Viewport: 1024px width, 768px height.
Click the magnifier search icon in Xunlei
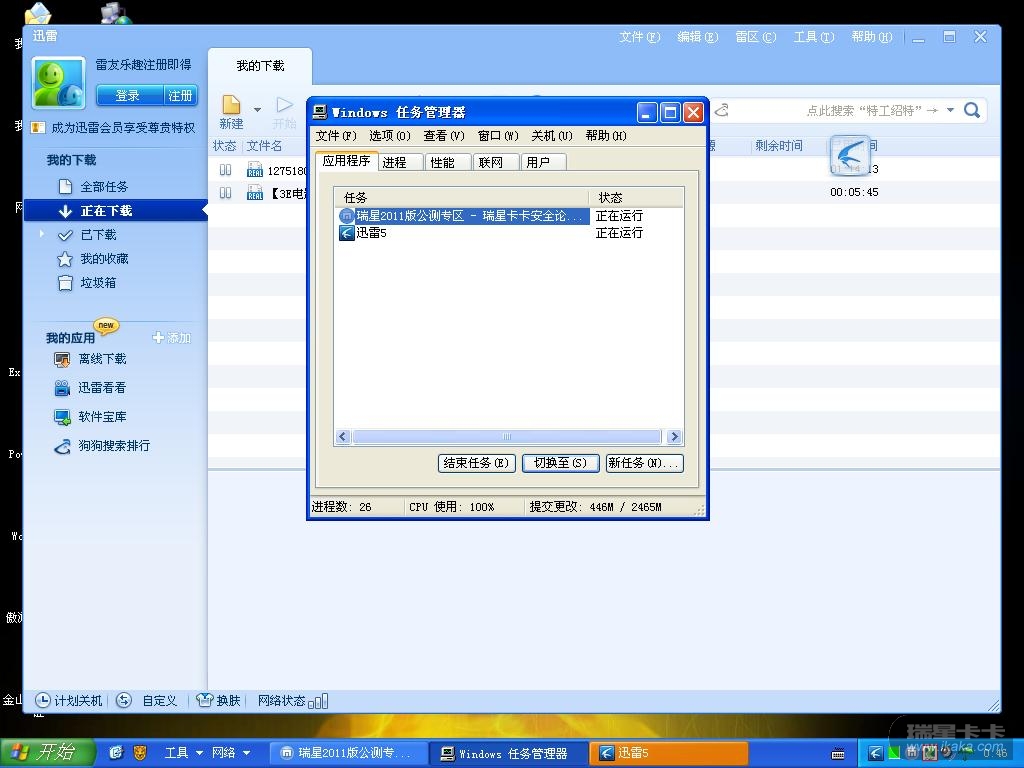tap(972, 110)
